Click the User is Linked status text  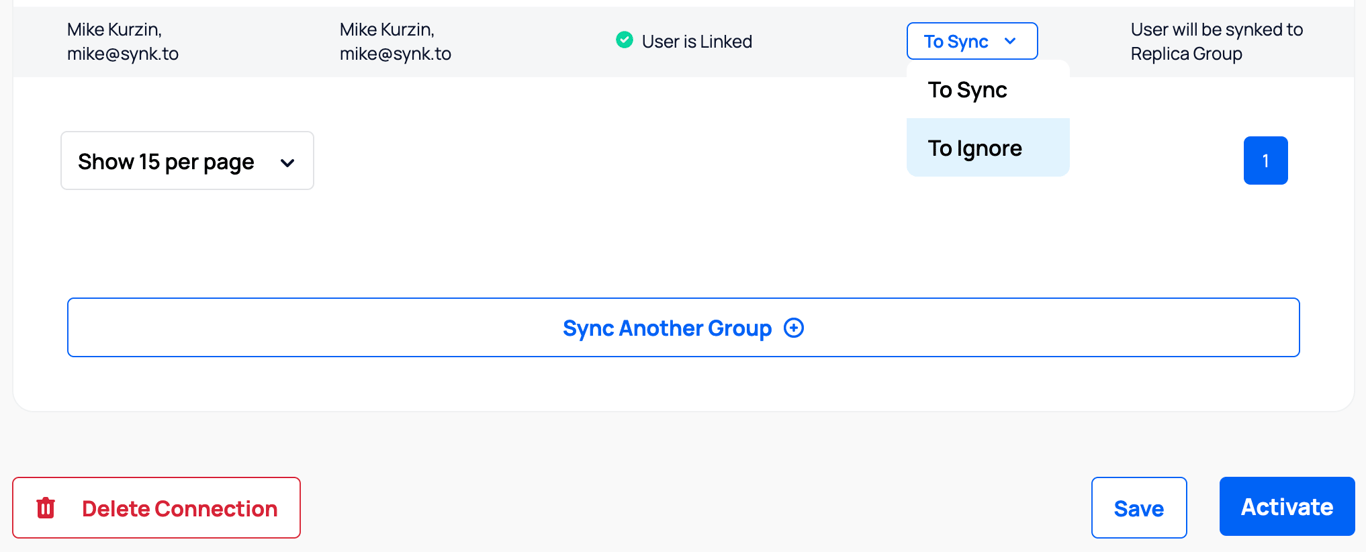pyautogui.click(x=697, y=42)
